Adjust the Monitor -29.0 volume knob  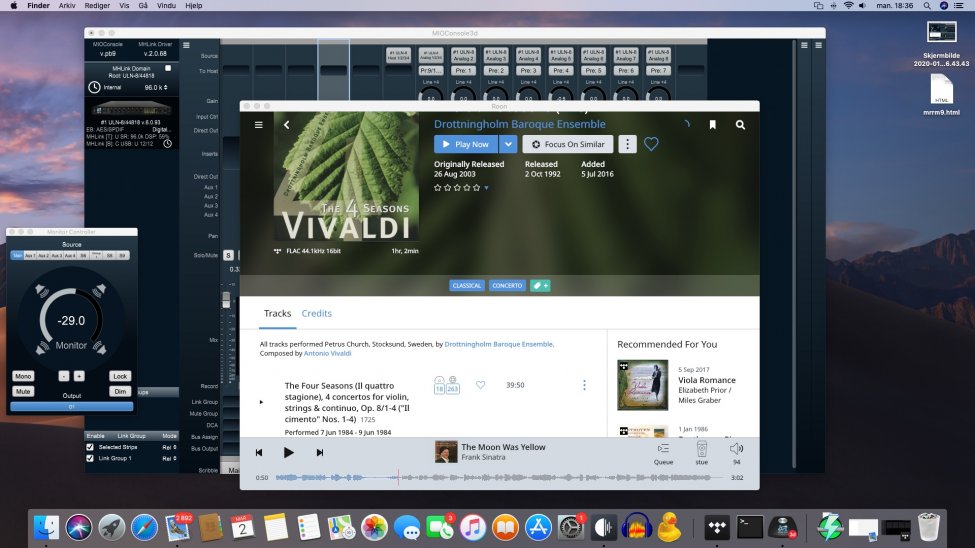click(71, 320)
